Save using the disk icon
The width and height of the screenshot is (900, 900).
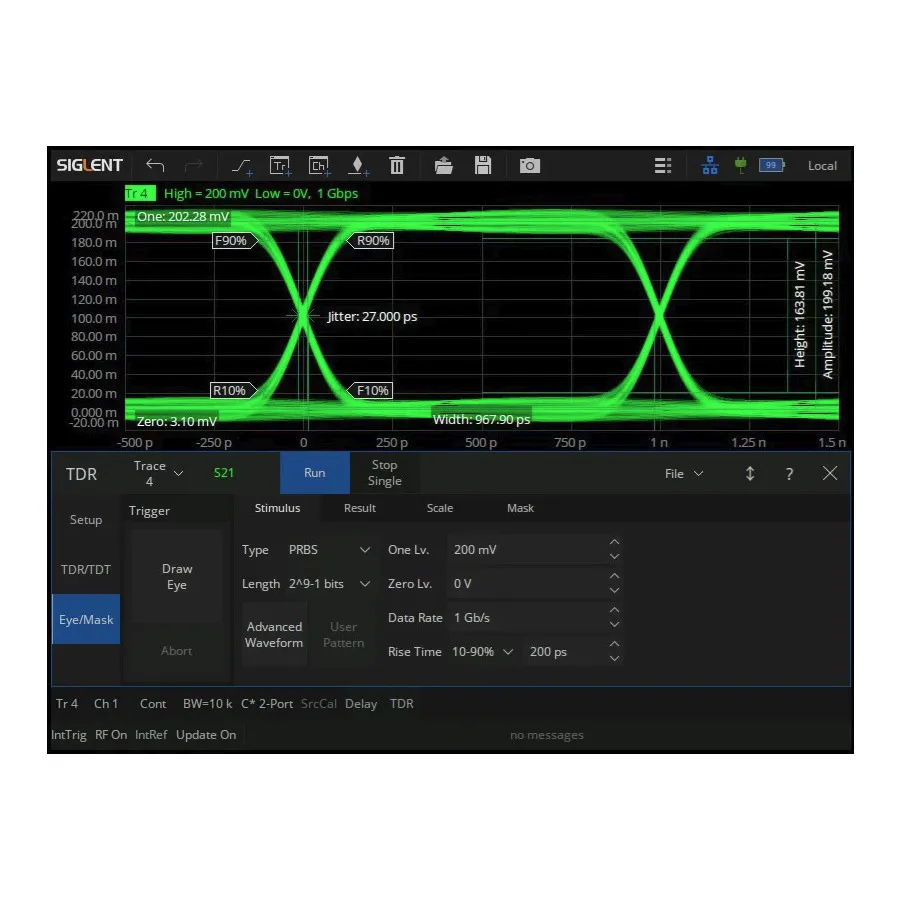click(x=483, y=165)
